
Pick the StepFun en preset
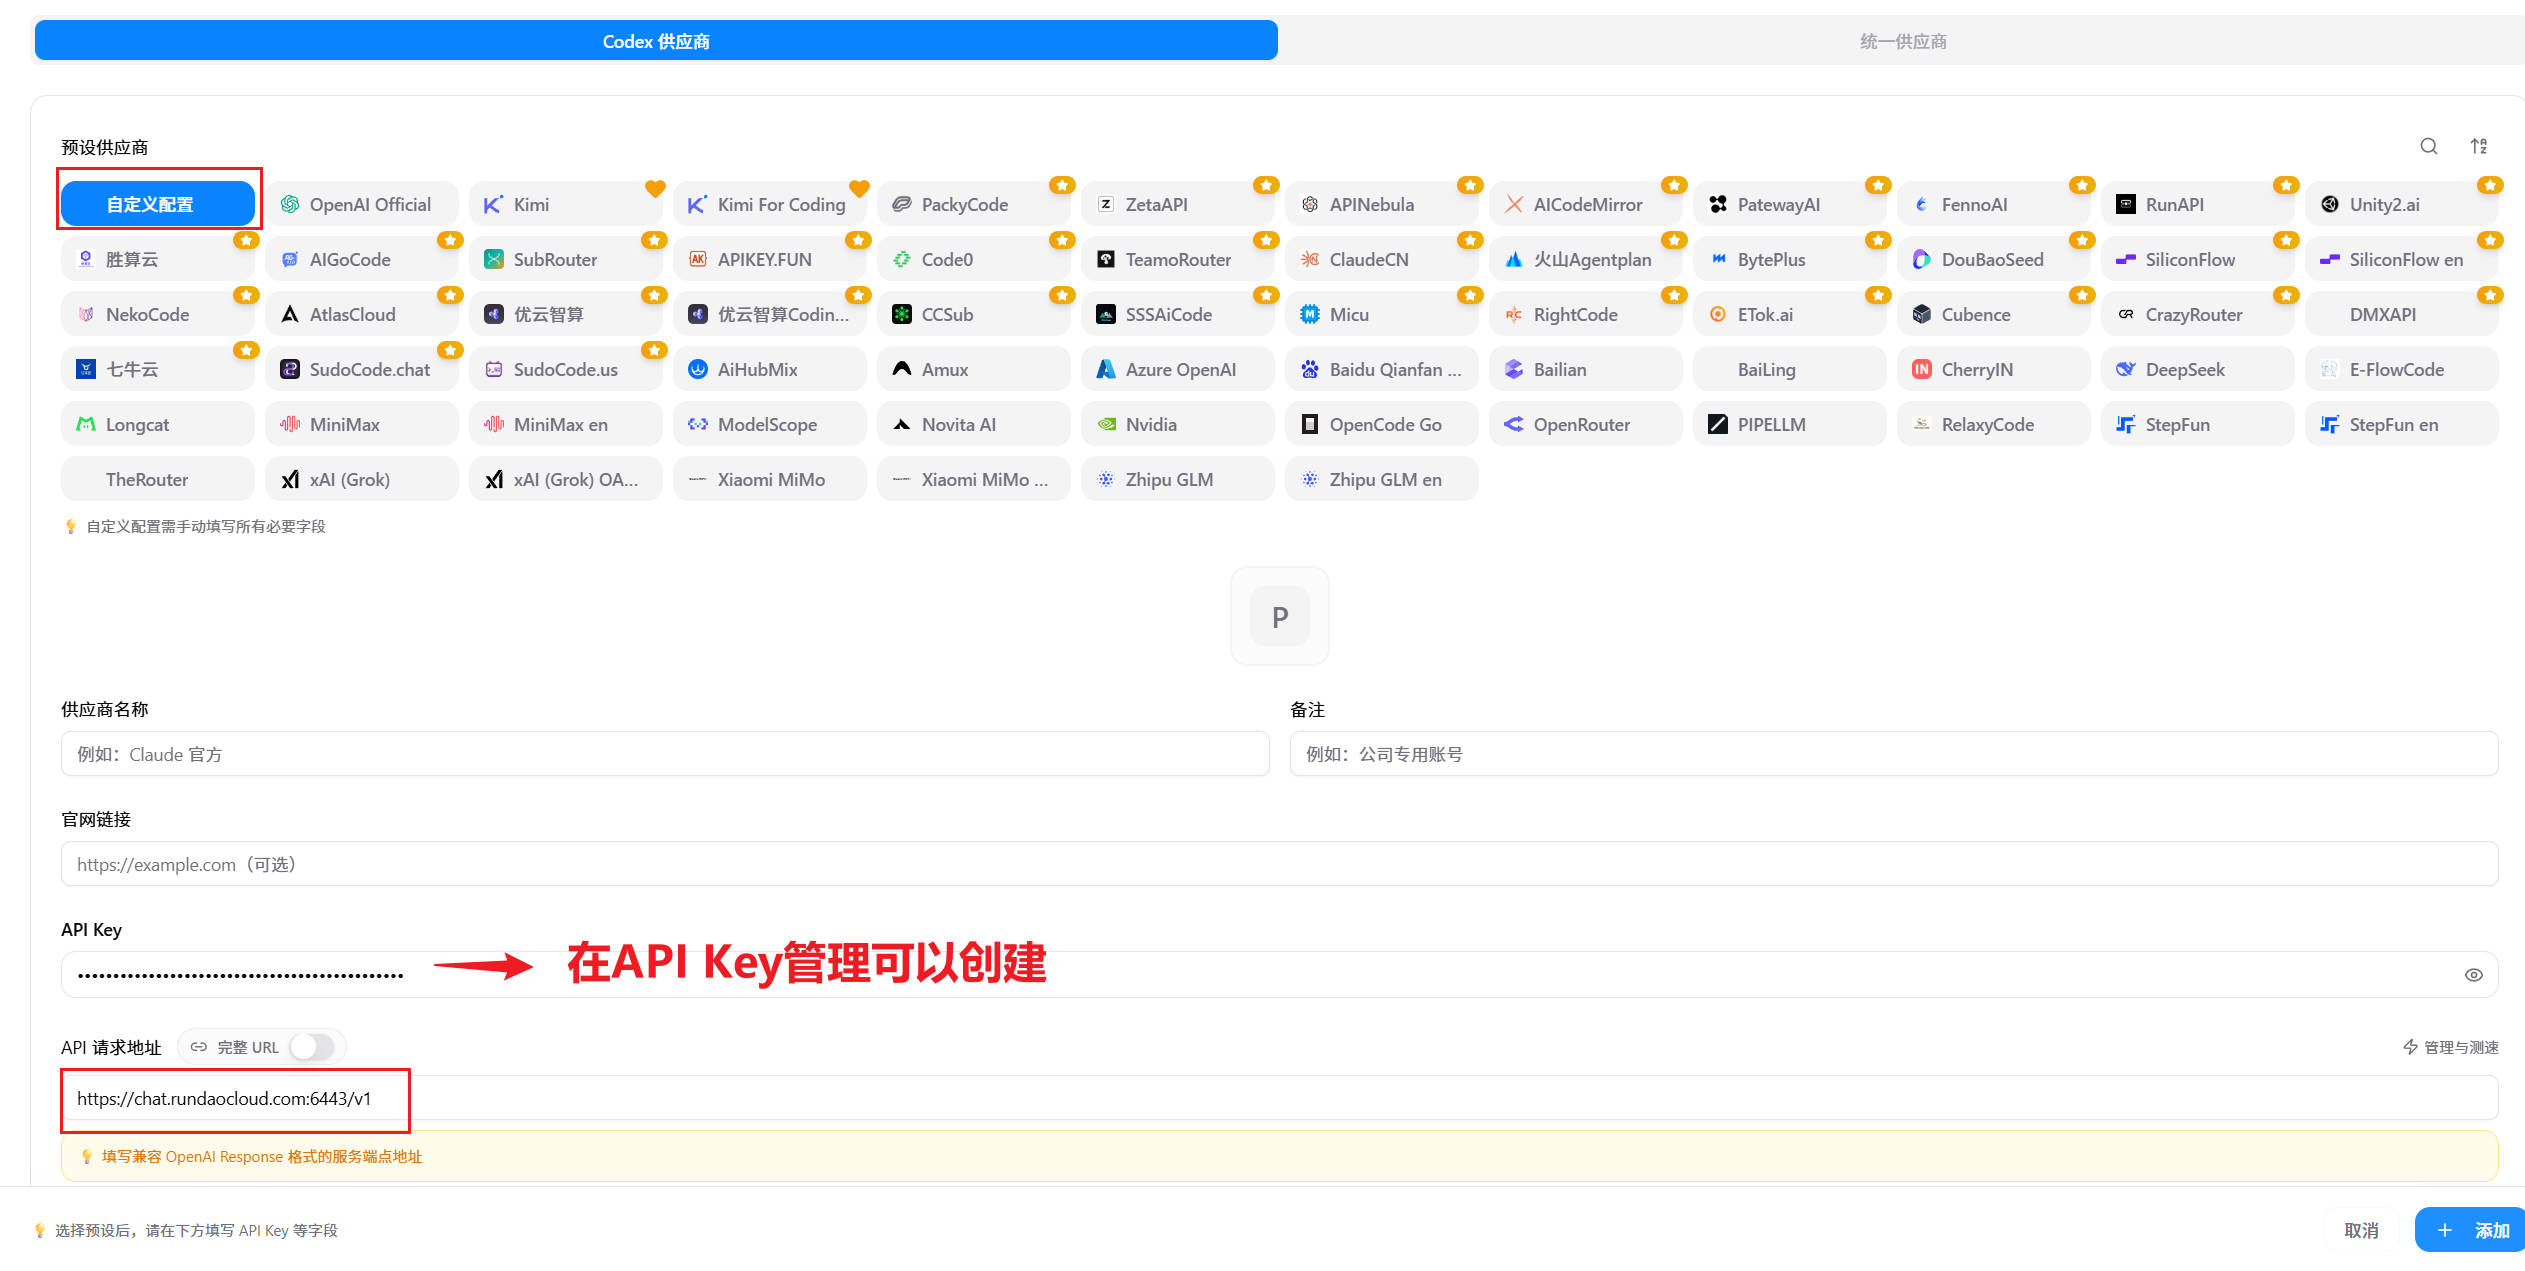coord(2402,424)
